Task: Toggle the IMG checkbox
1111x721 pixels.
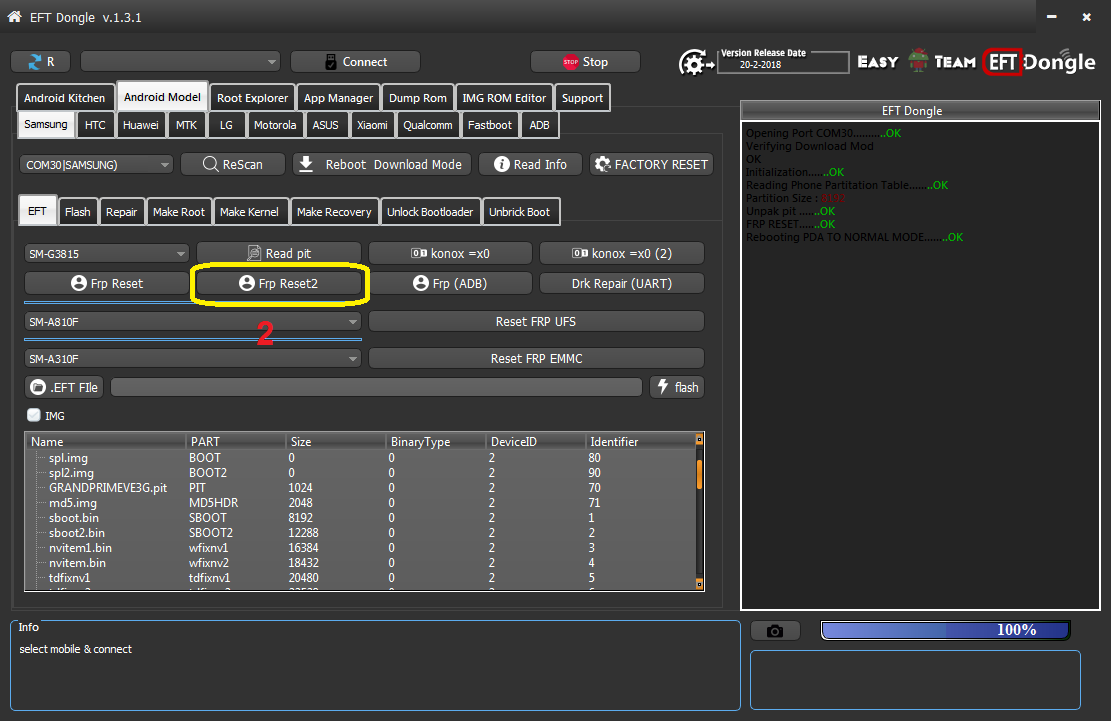Action: [x=33, y=415]
